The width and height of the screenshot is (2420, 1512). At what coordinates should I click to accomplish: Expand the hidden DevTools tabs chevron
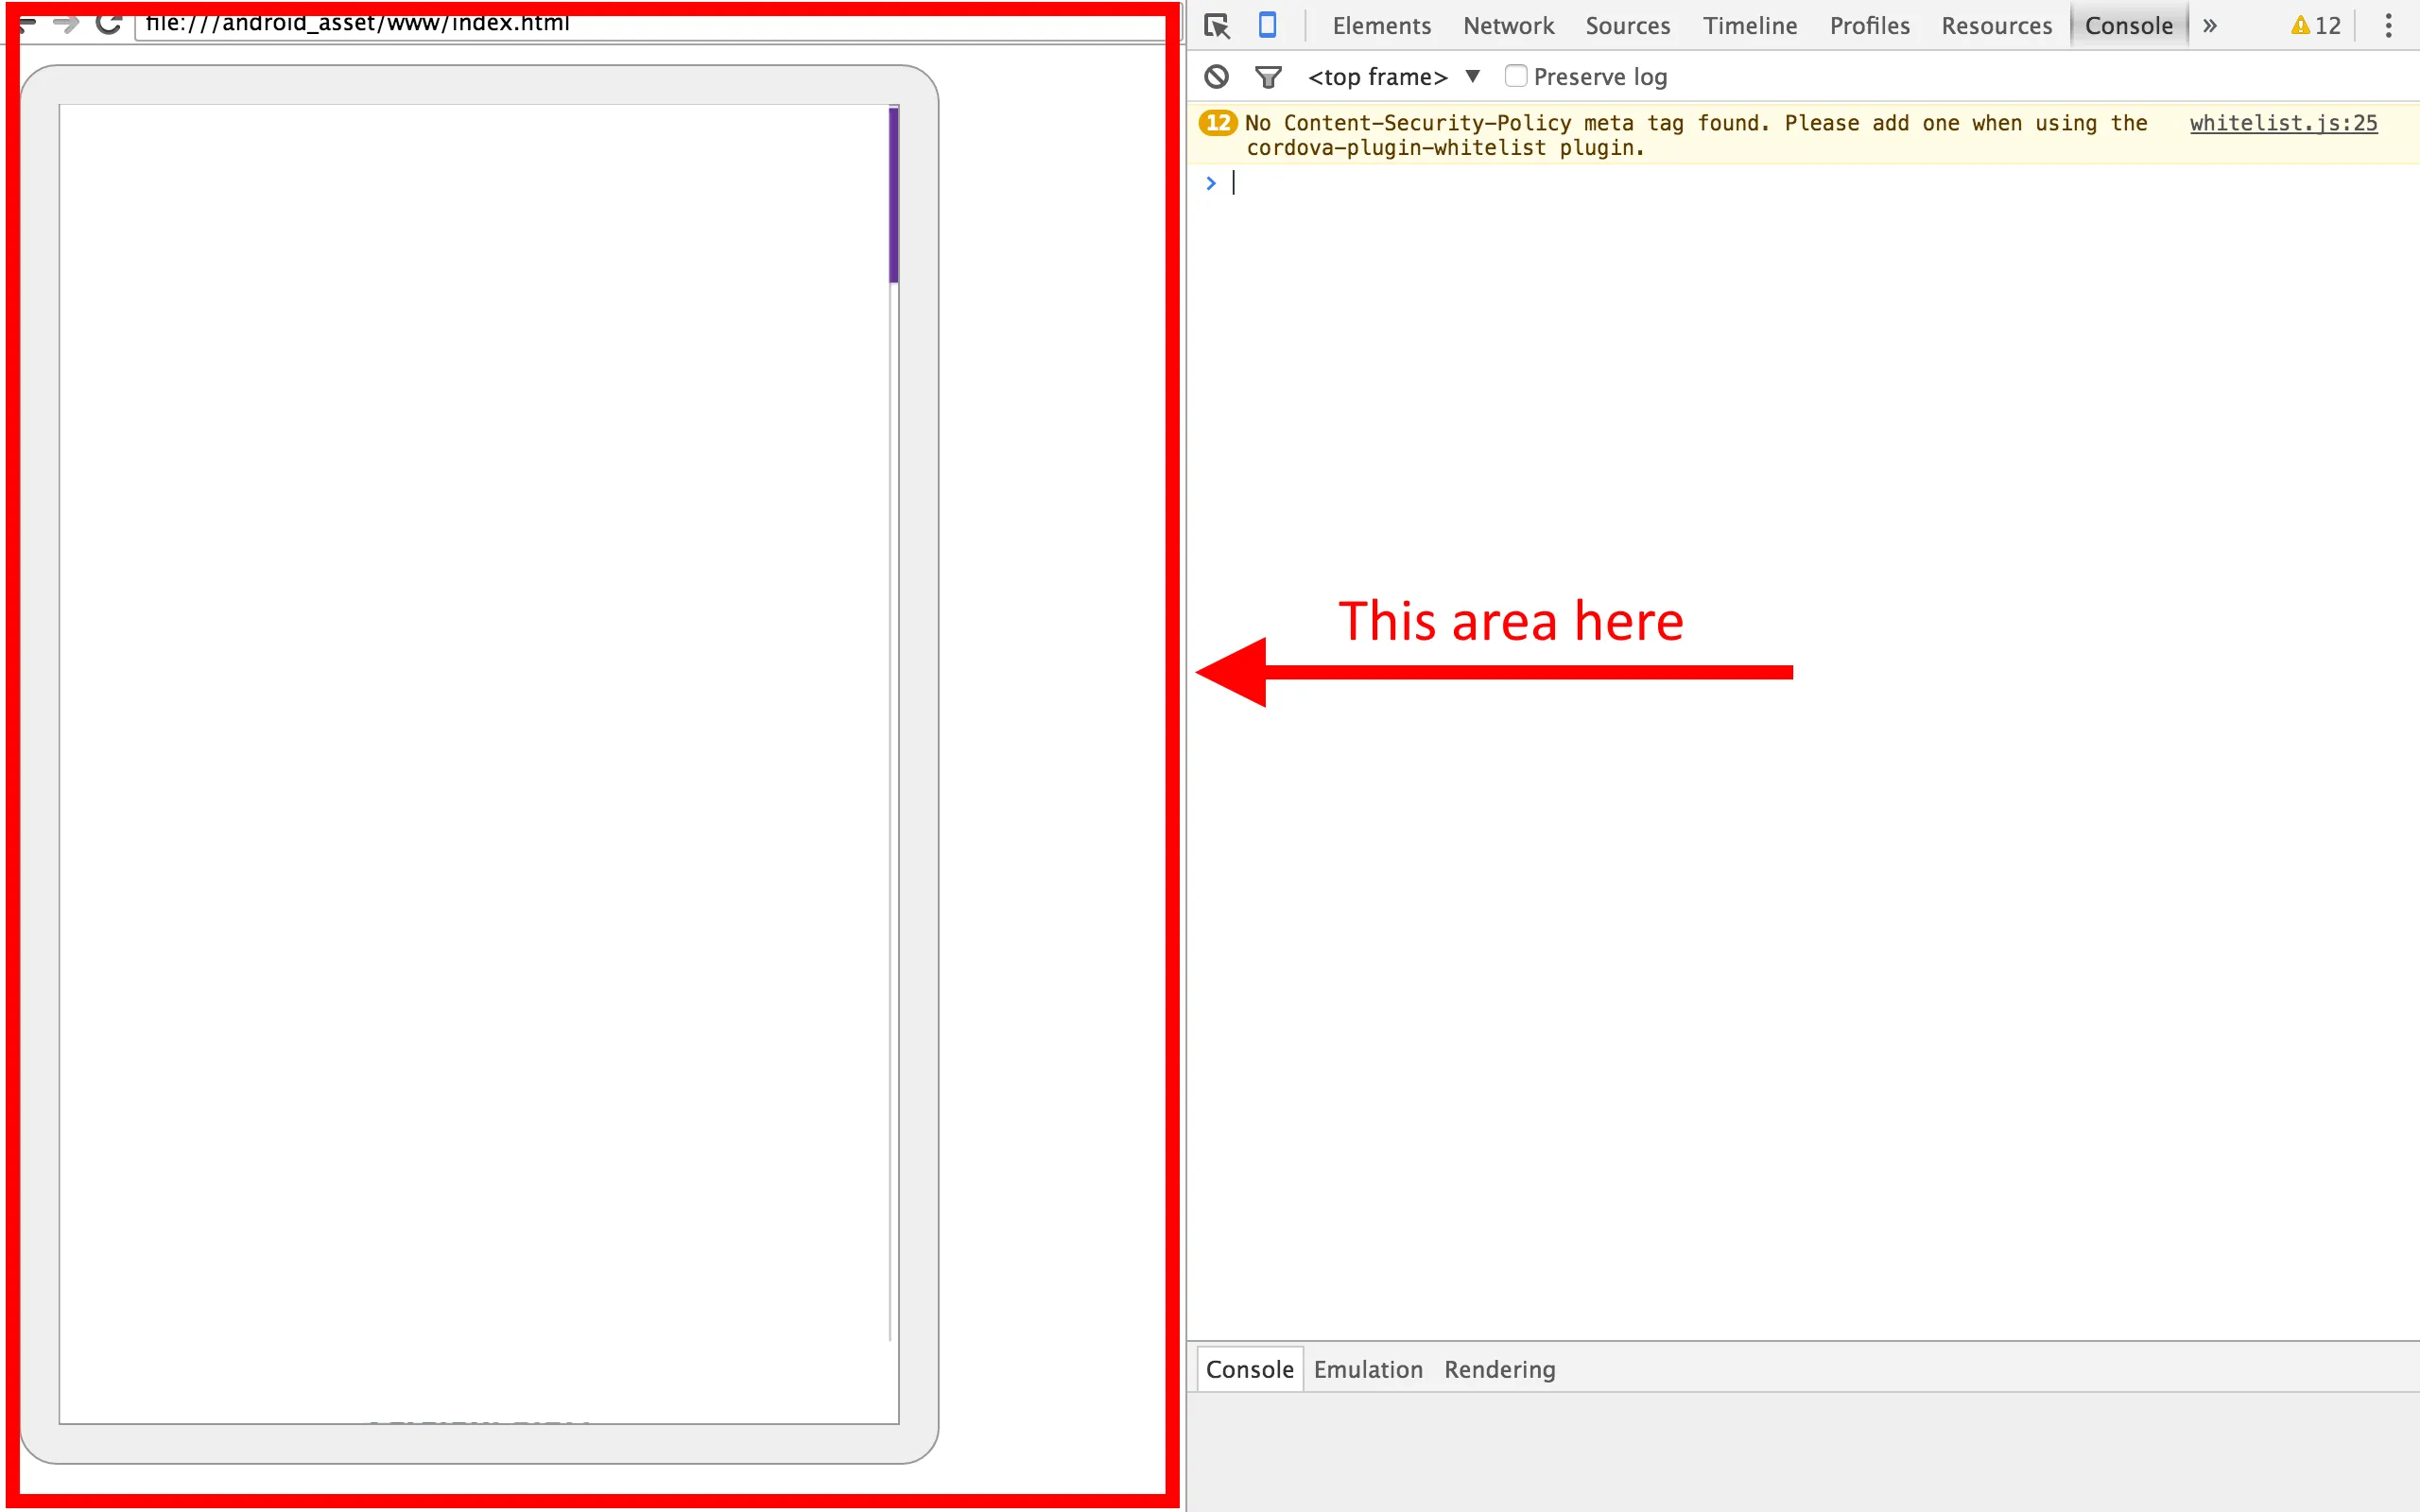[x=2210, y=26]
